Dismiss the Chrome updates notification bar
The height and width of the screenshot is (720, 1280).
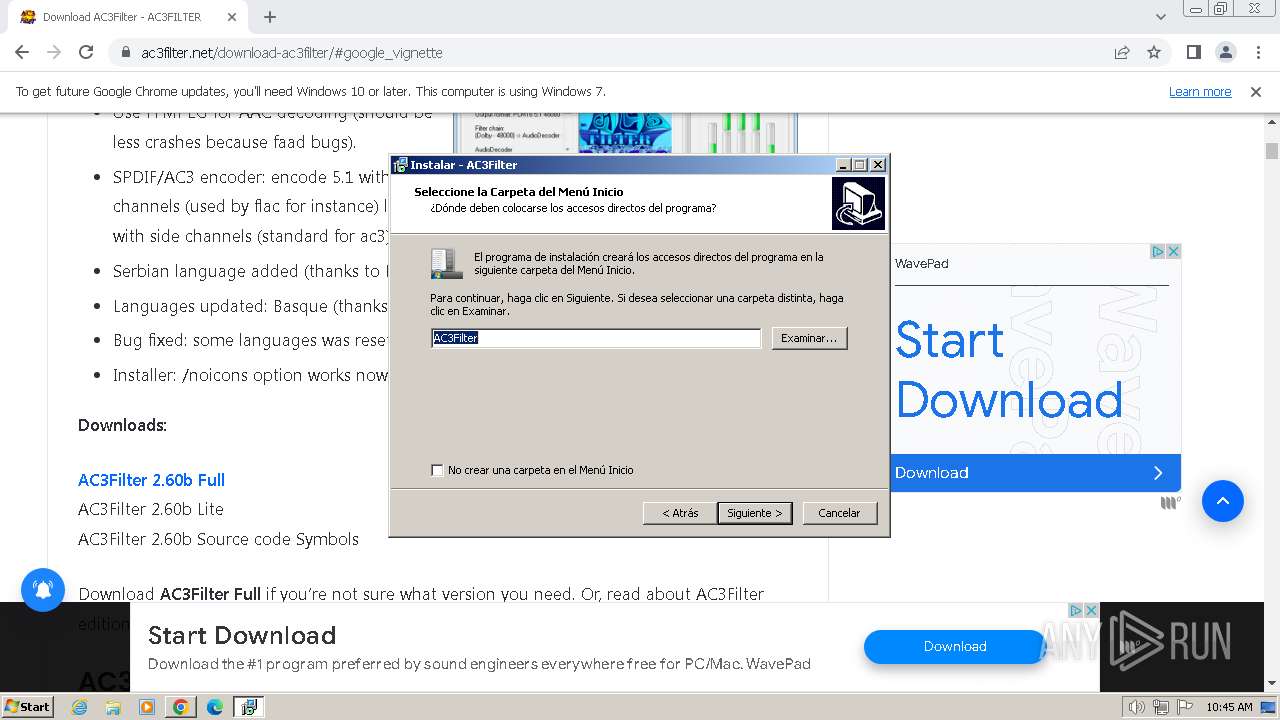point(1256,91)
